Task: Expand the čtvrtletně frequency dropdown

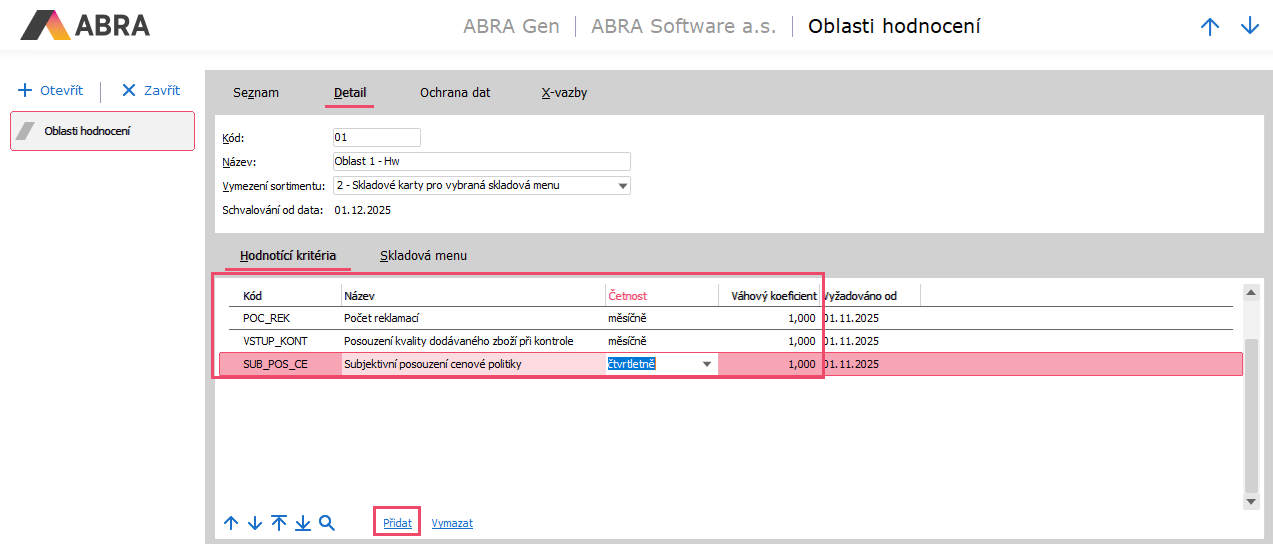Action: pos(707,365)
